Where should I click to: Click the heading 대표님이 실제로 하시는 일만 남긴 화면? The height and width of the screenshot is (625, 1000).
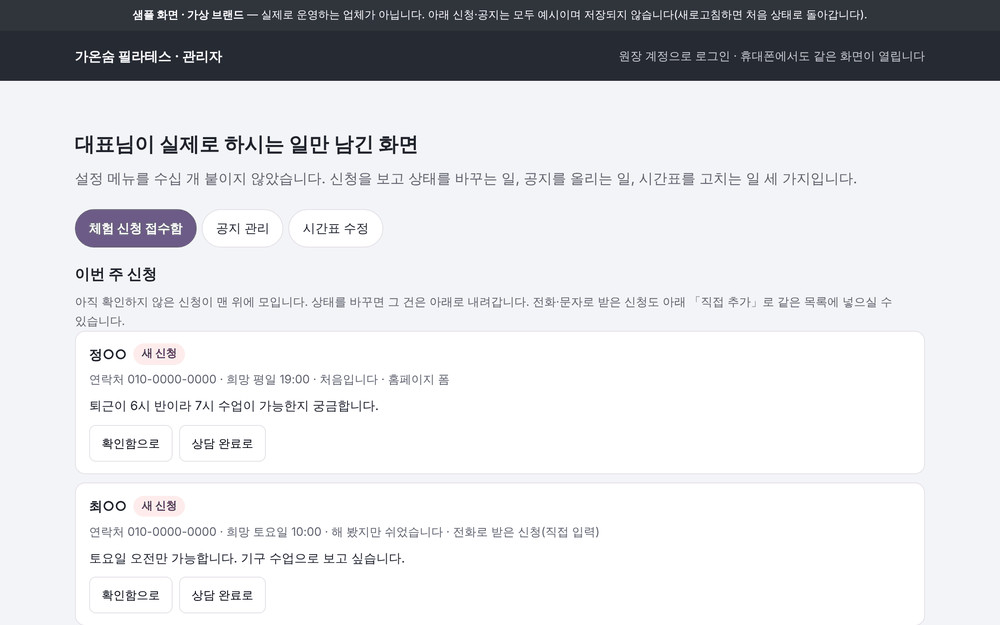246,144
